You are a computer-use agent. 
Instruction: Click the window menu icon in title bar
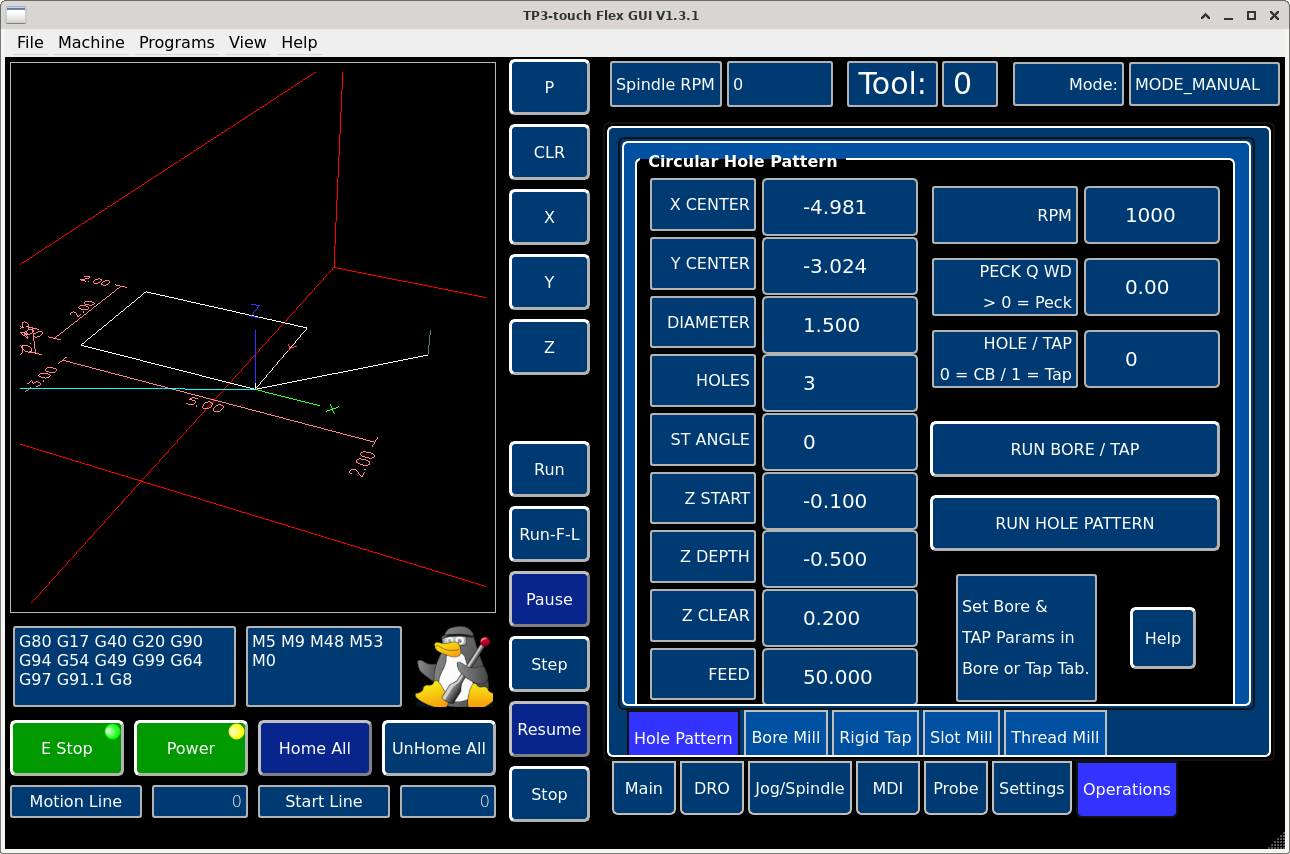tap(16, 15)
